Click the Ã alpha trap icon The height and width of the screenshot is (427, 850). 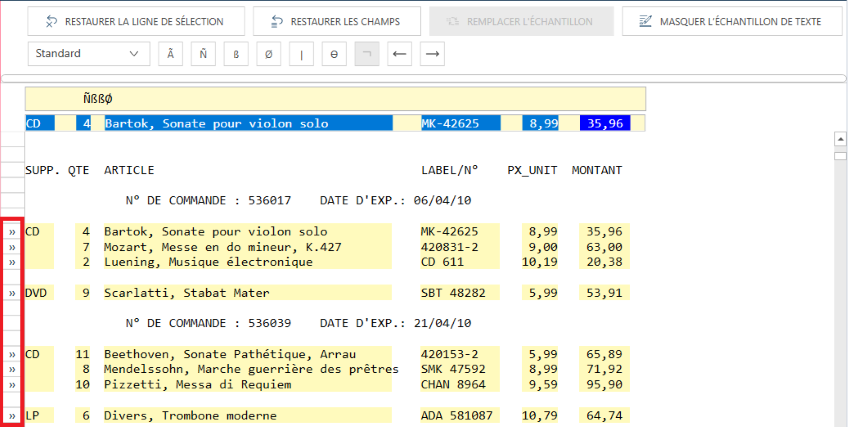tap(171, 53)
